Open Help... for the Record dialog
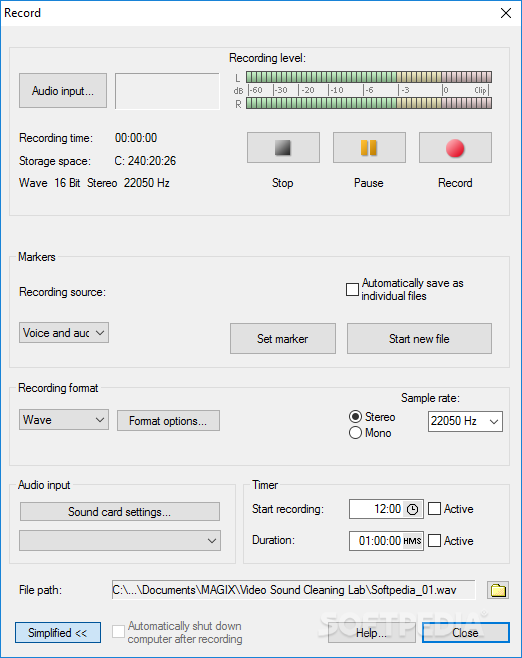 click(371, 633)
